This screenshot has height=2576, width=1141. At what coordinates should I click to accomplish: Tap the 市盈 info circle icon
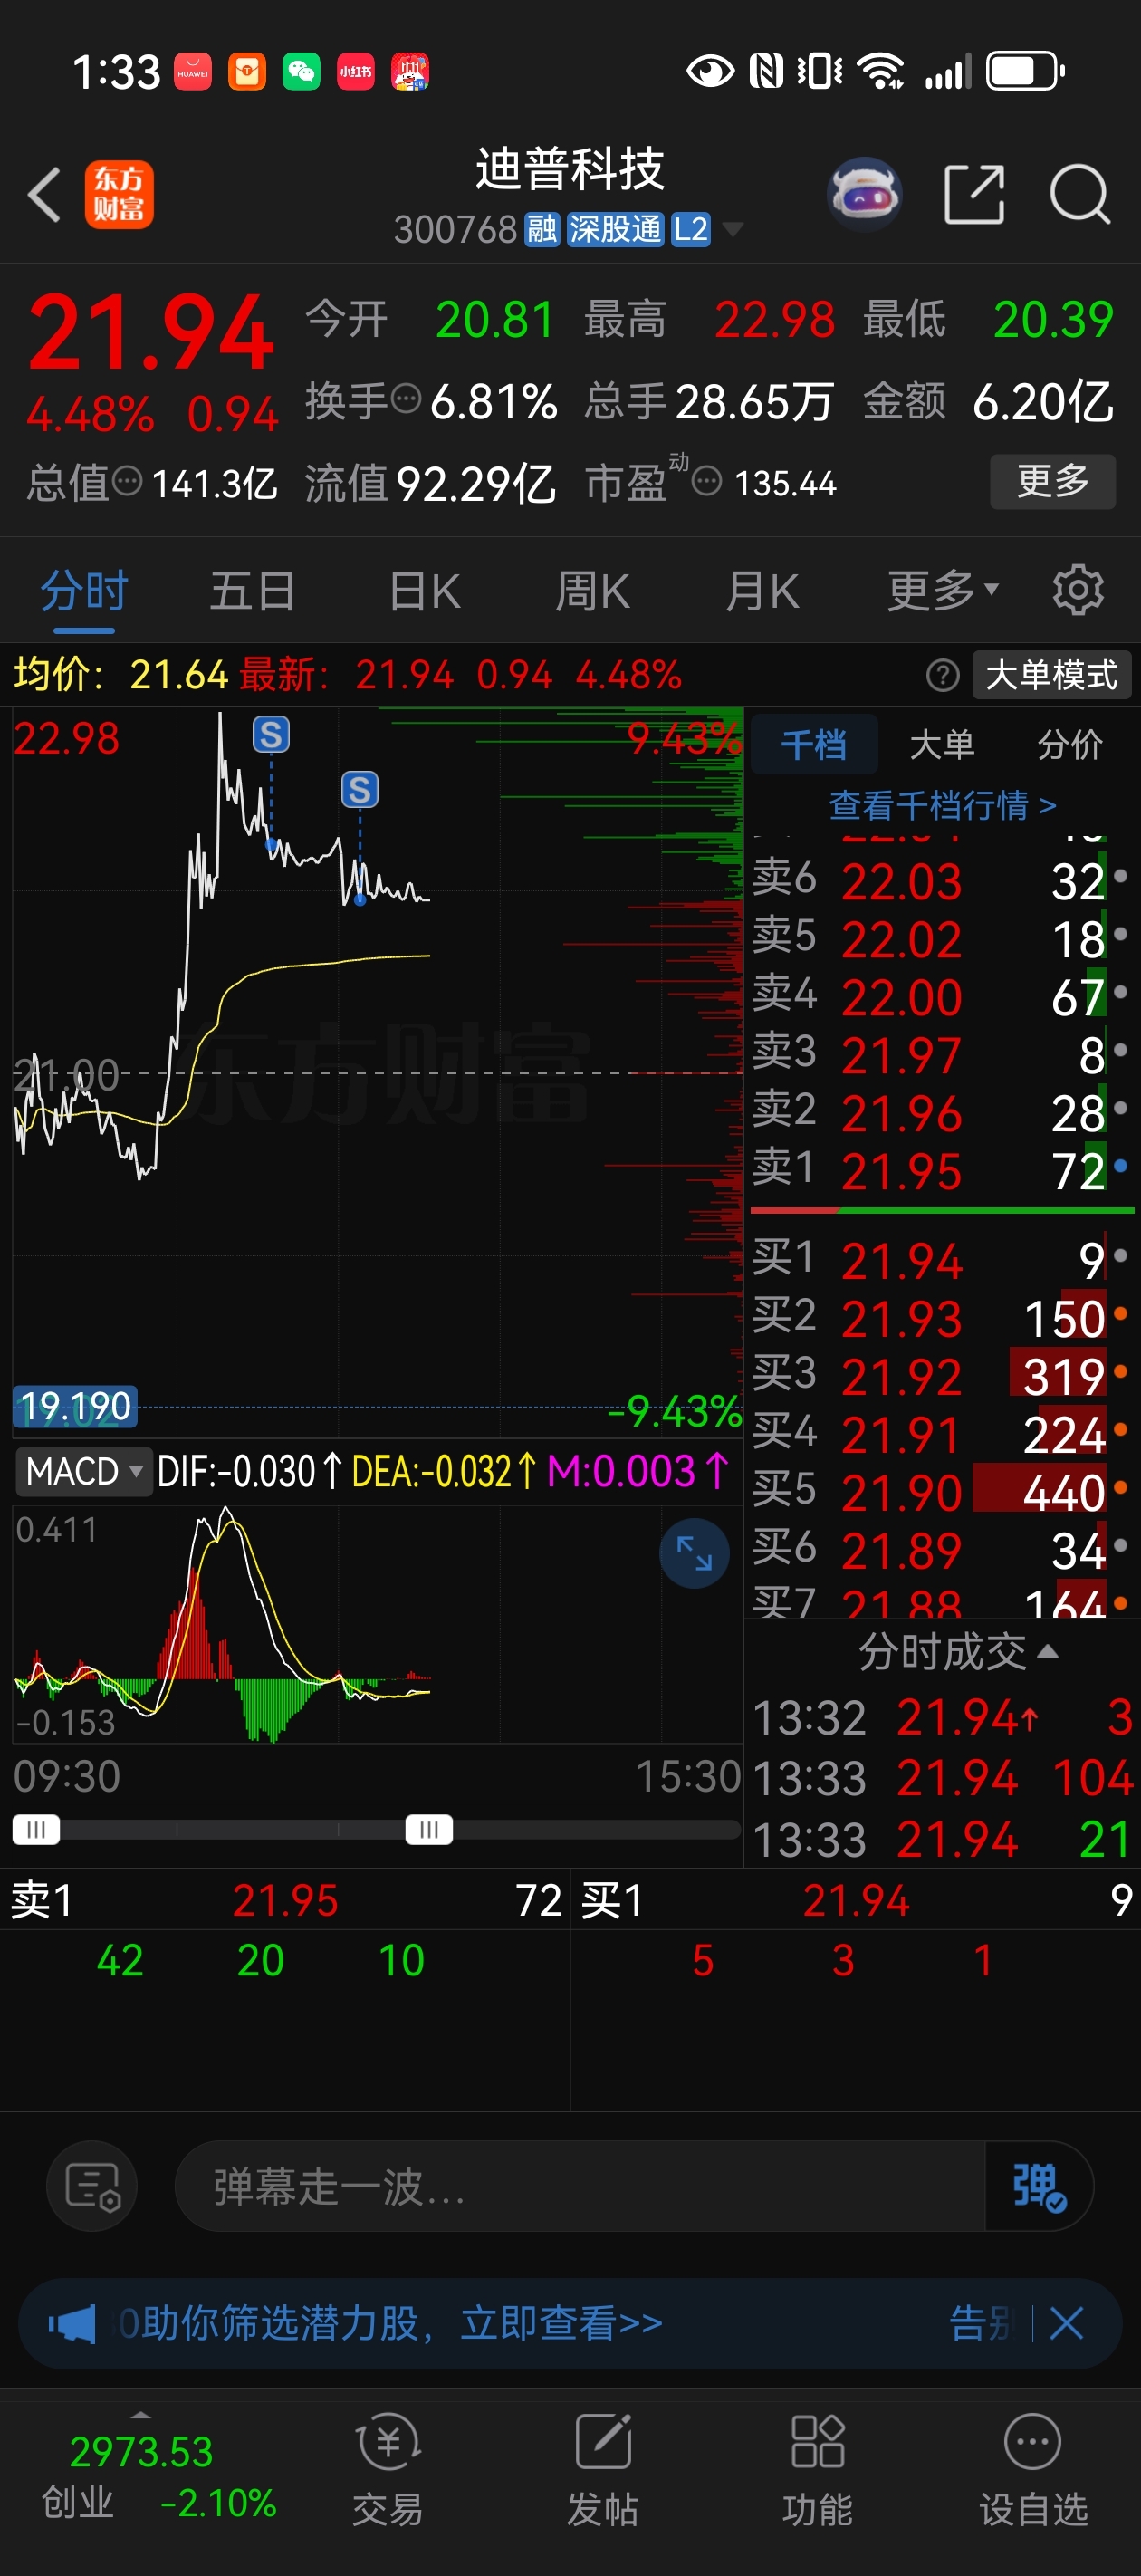(x=706, y=481)
